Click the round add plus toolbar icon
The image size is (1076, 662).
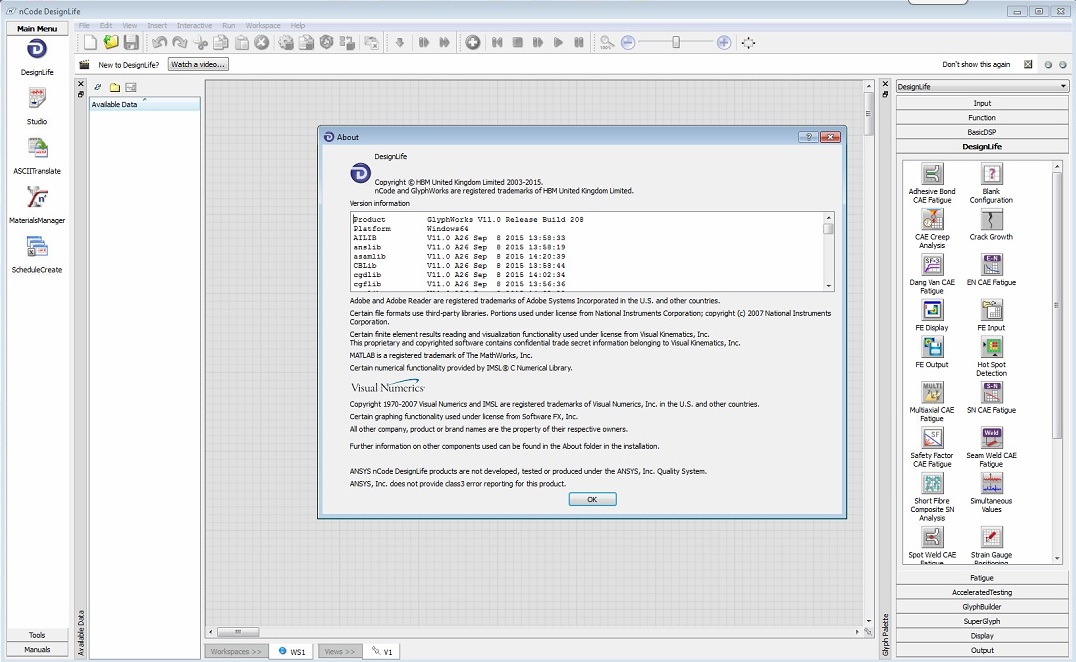473,43
